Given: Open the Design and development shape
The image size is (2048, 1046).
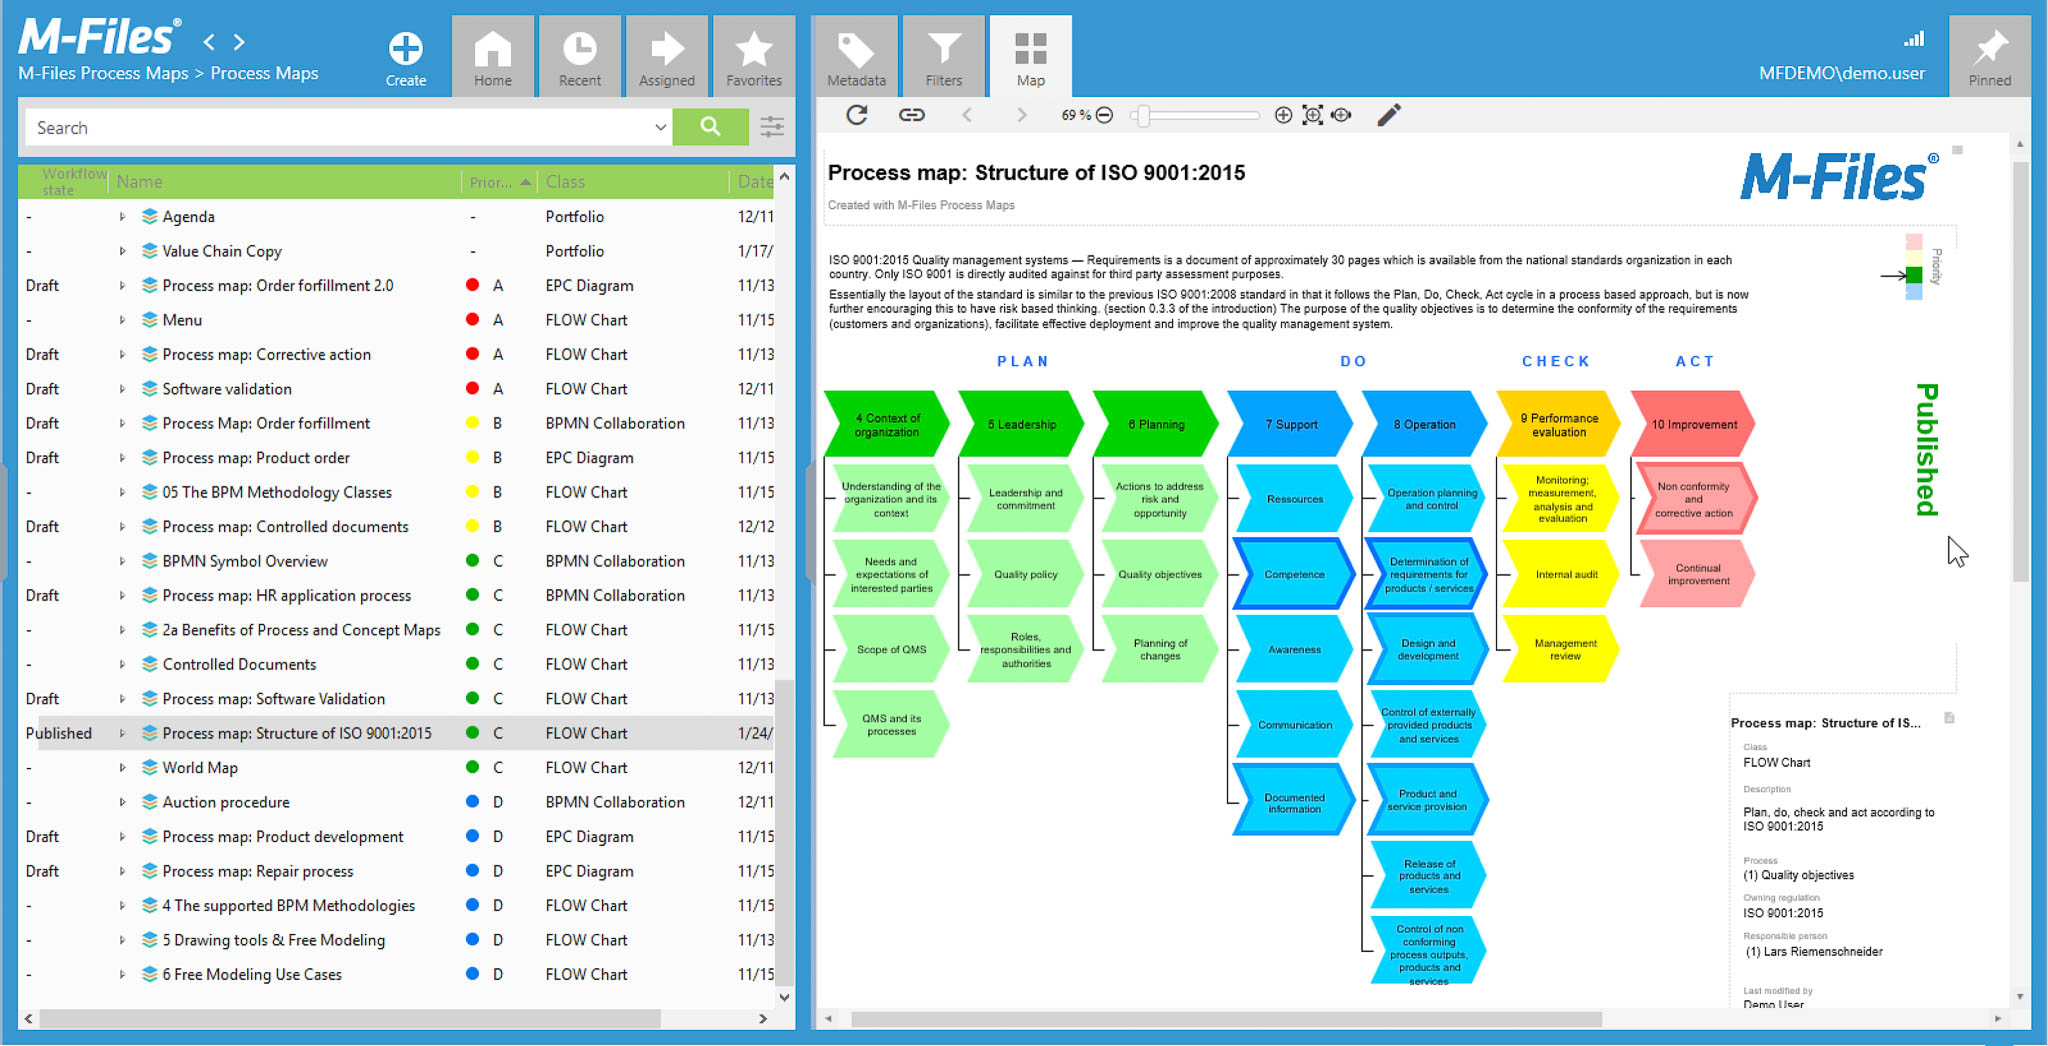Looking at the screenshot, I should tap(1428, 650).
